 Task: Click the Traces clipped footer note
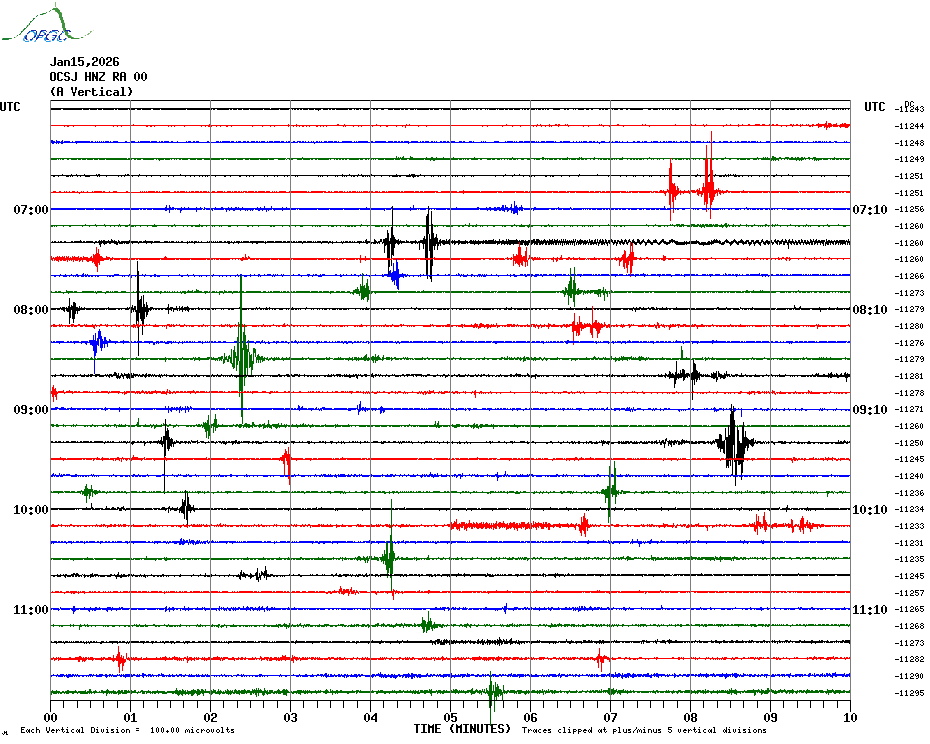pyautogui.click(x=644, y=731)
